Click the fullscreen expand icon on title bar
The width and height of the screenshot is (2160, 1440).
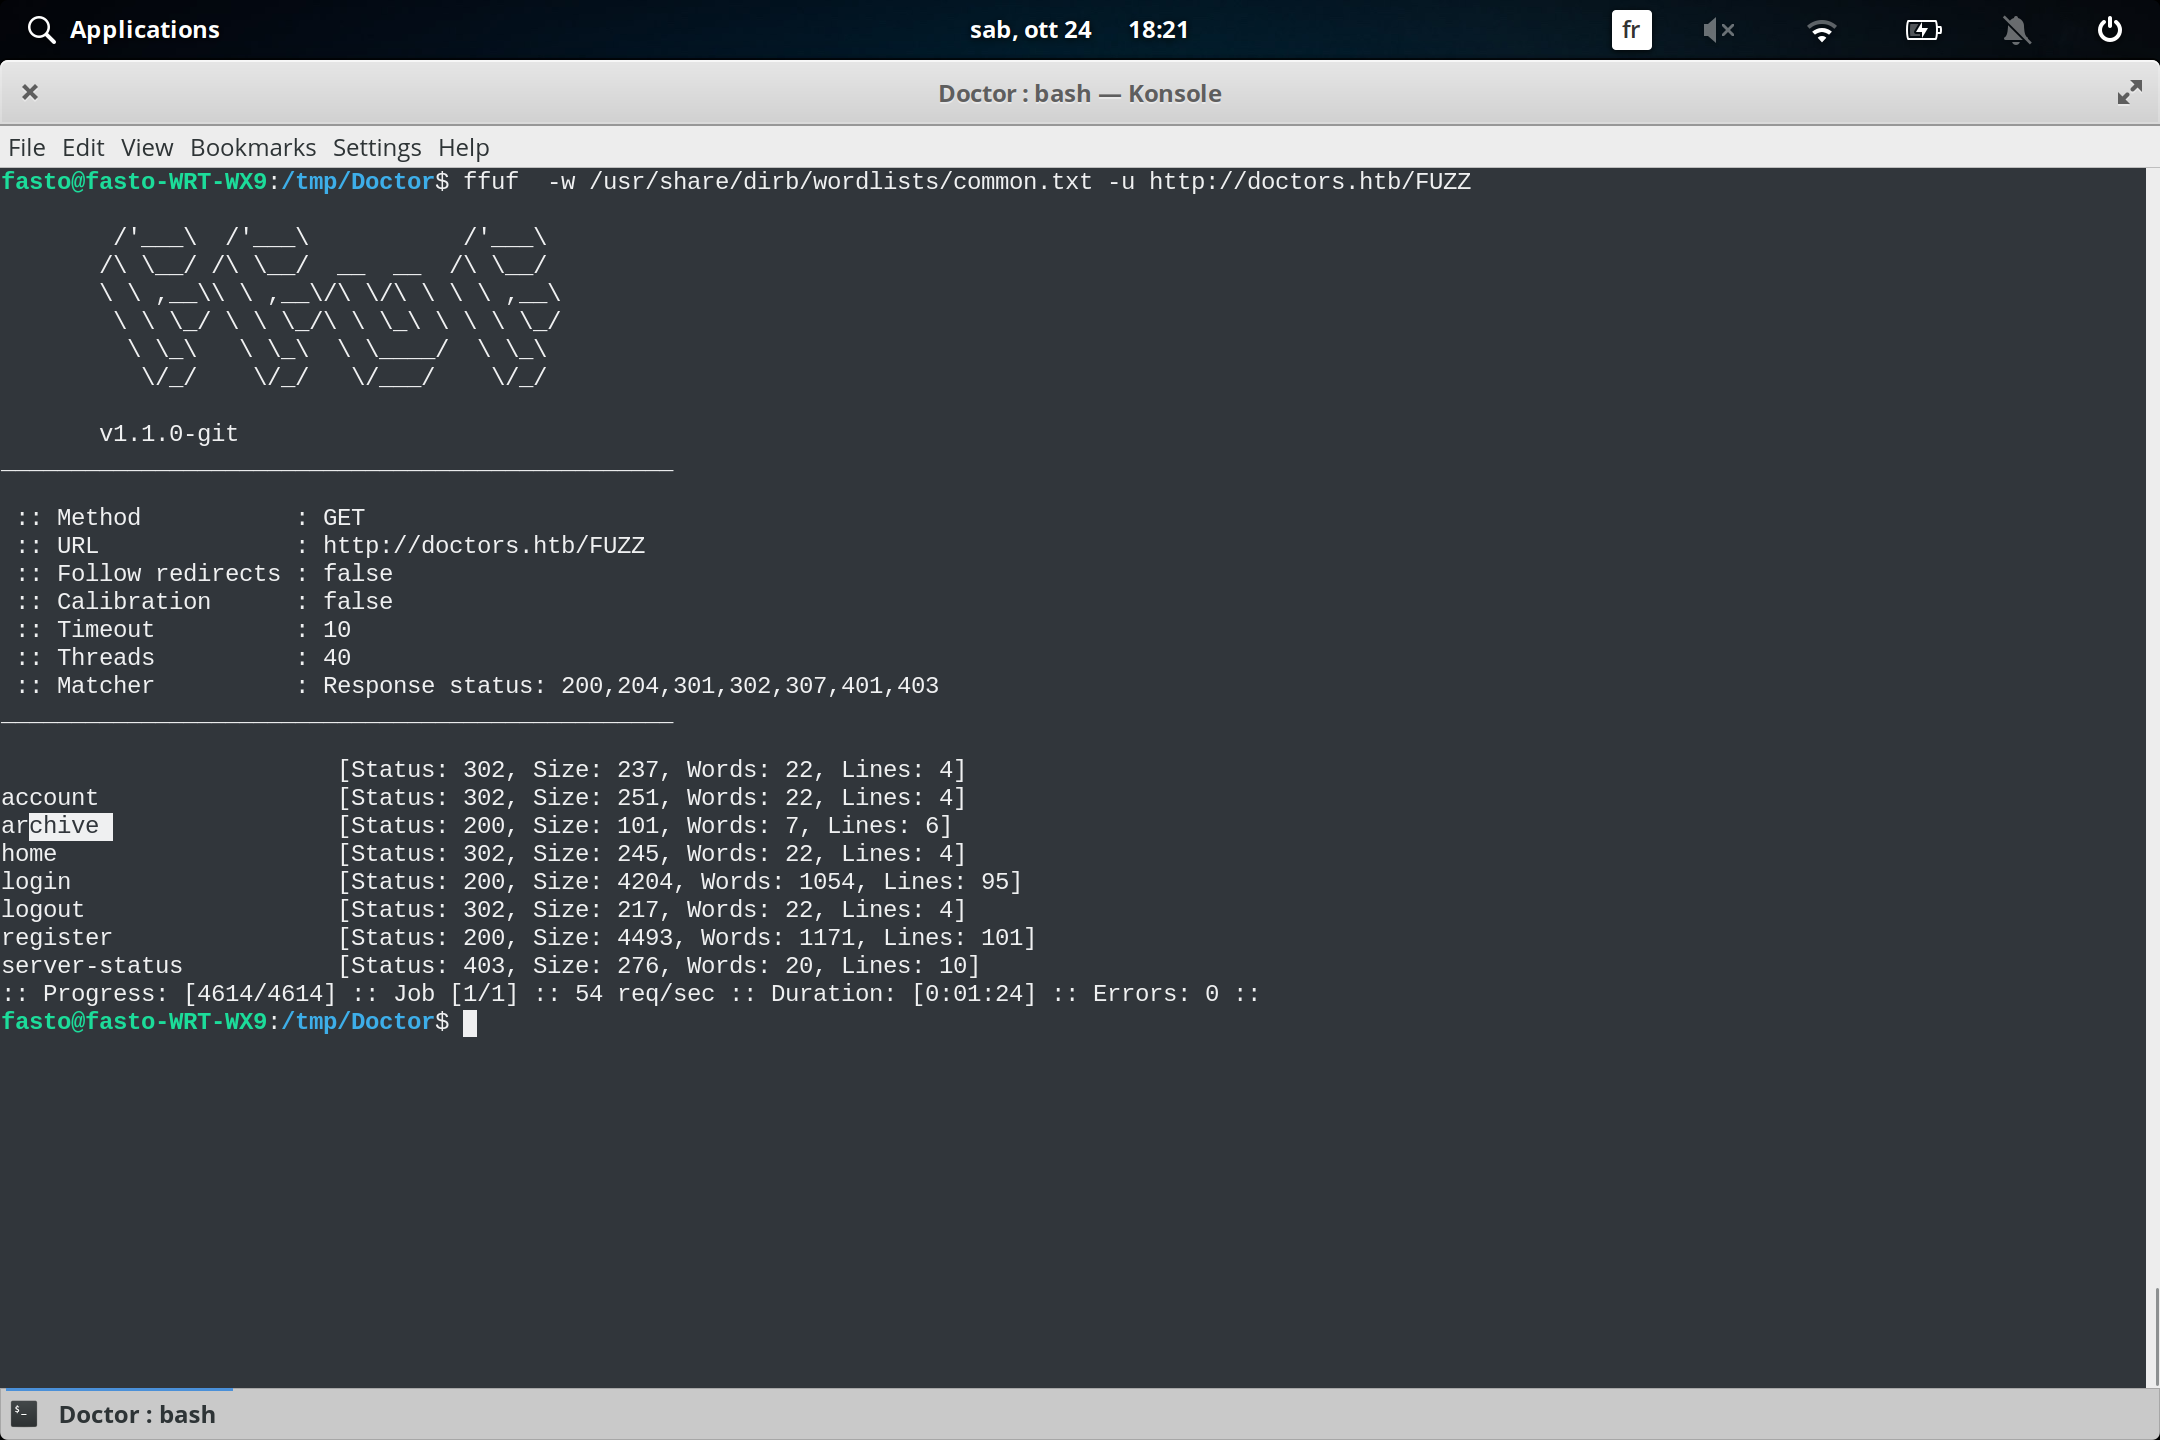pos(2128,92)
